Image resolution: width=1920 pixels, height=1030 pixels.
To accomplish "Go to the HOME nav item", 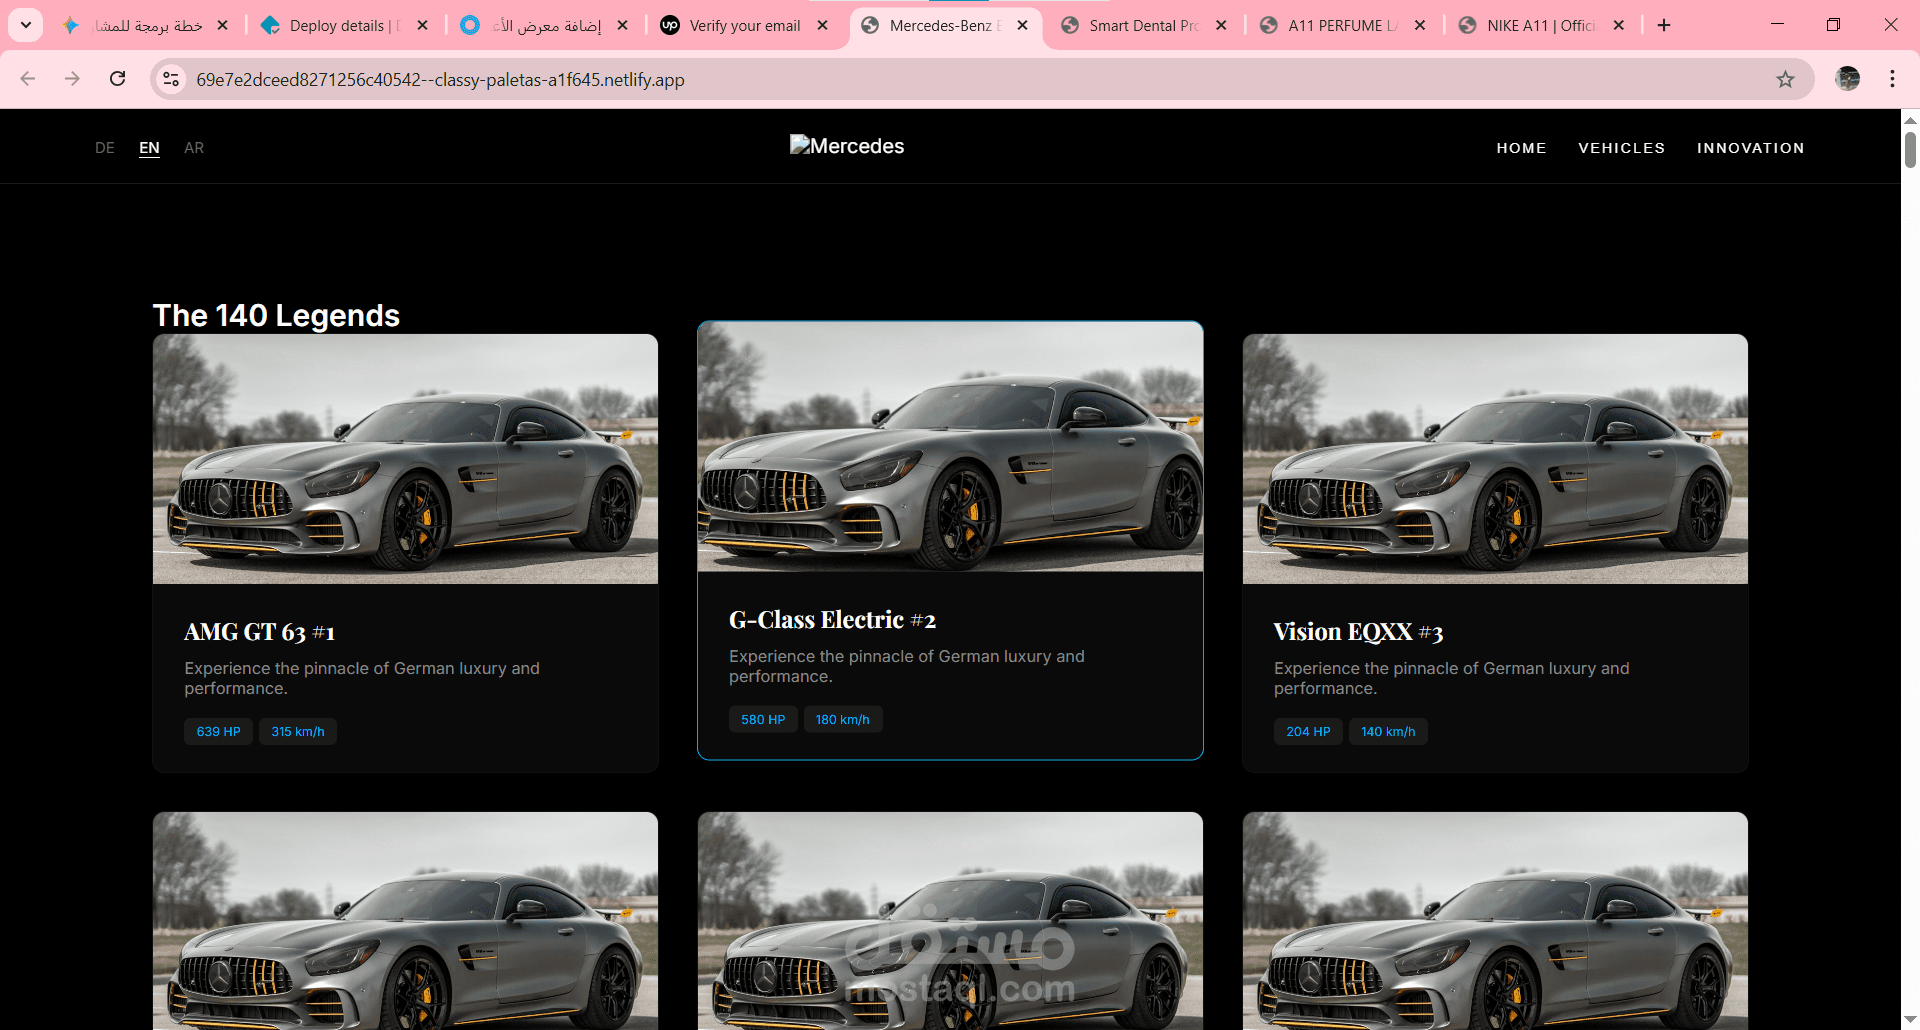I will coord(1521,148).
